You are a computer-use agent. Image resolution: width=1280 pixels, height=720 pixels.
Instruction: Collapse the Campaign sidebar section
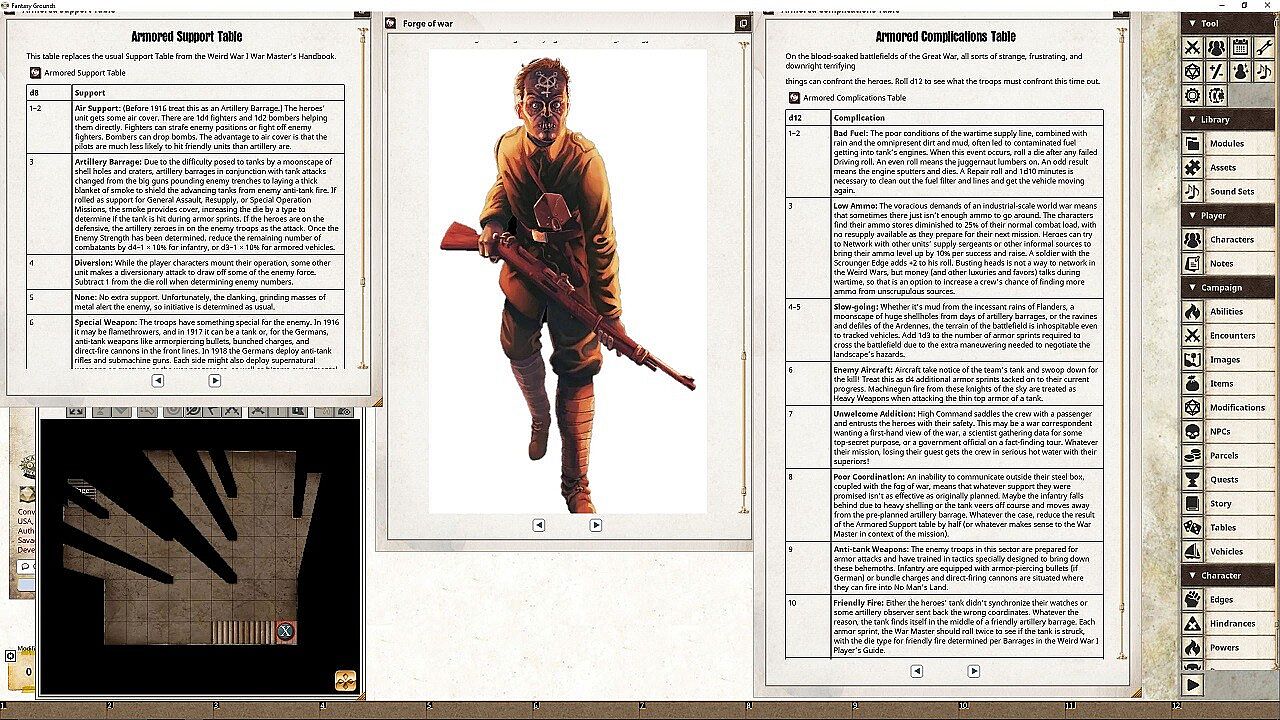[x=1229, y=287]
